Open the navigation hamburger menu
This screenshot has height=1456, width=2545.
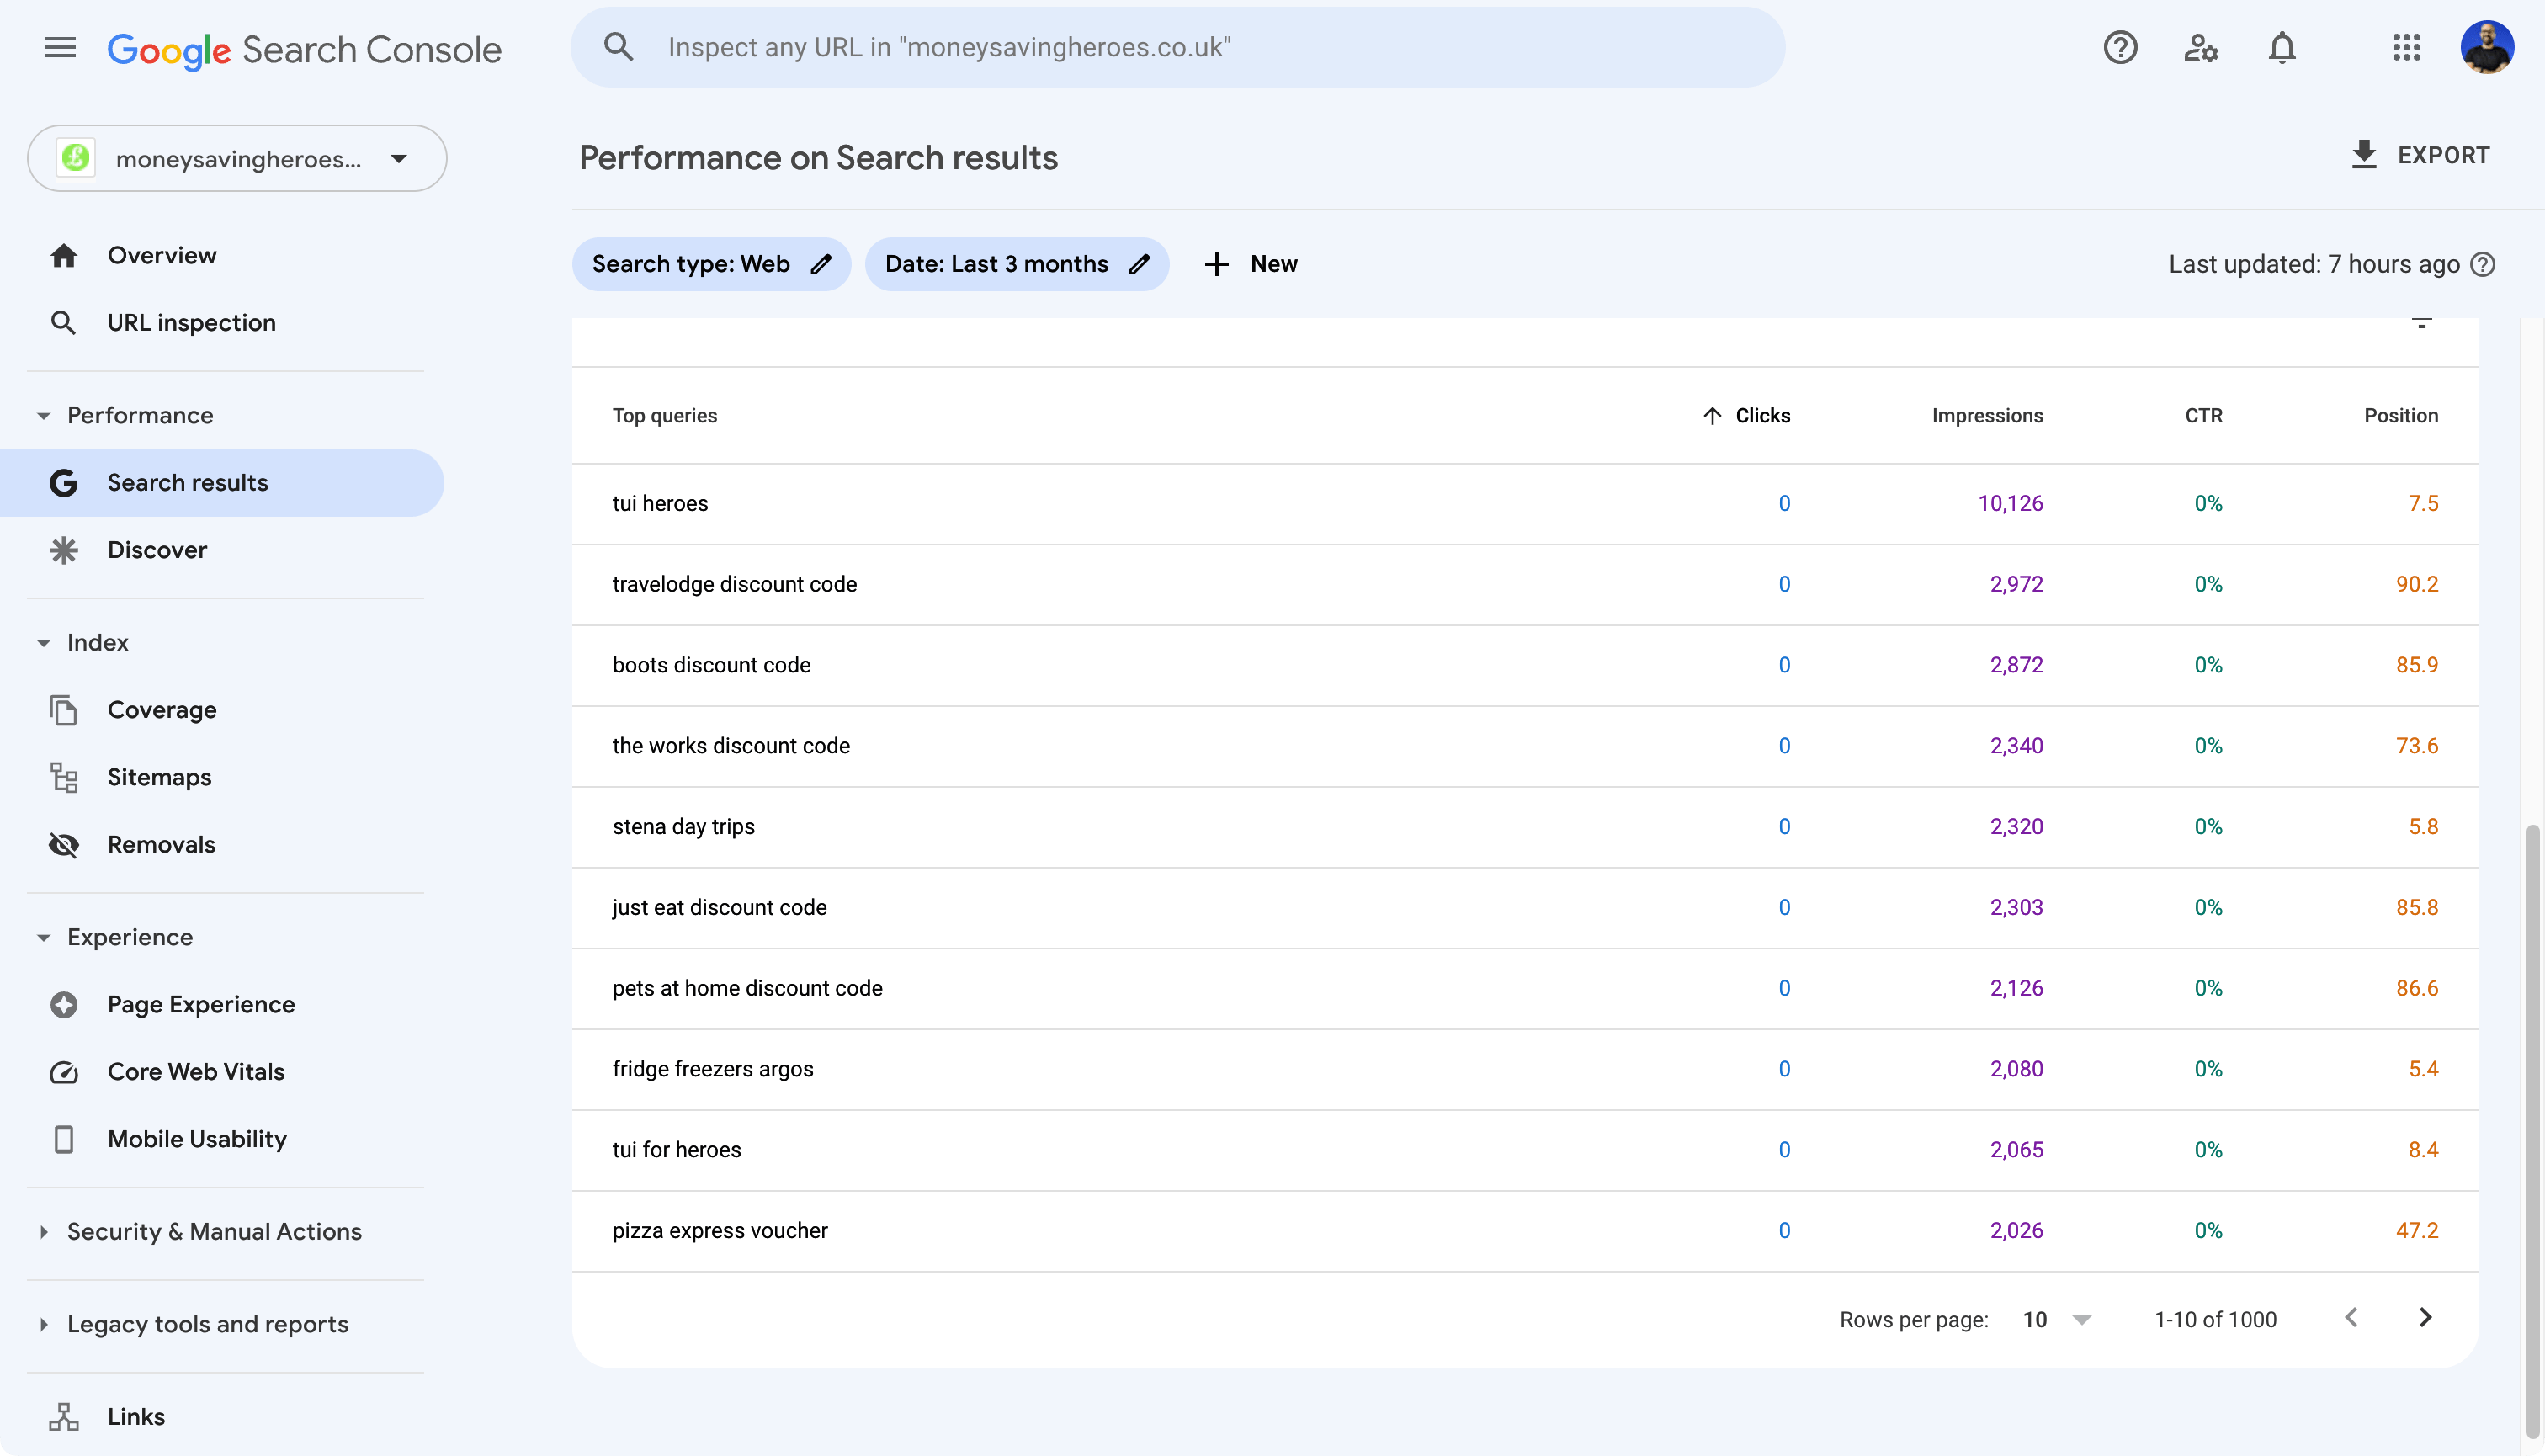(x=59, y=47)
